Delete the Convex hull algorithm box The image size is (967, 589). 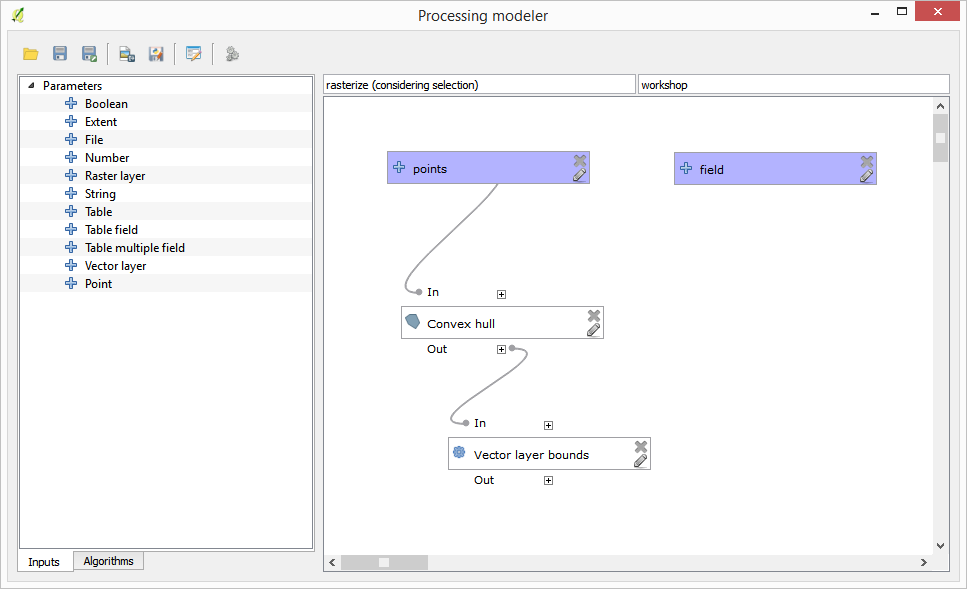(593, 315)
